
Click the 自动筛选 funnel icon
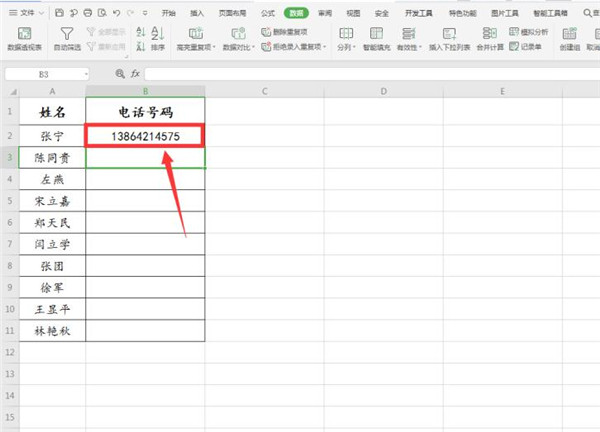coord(67,34)
